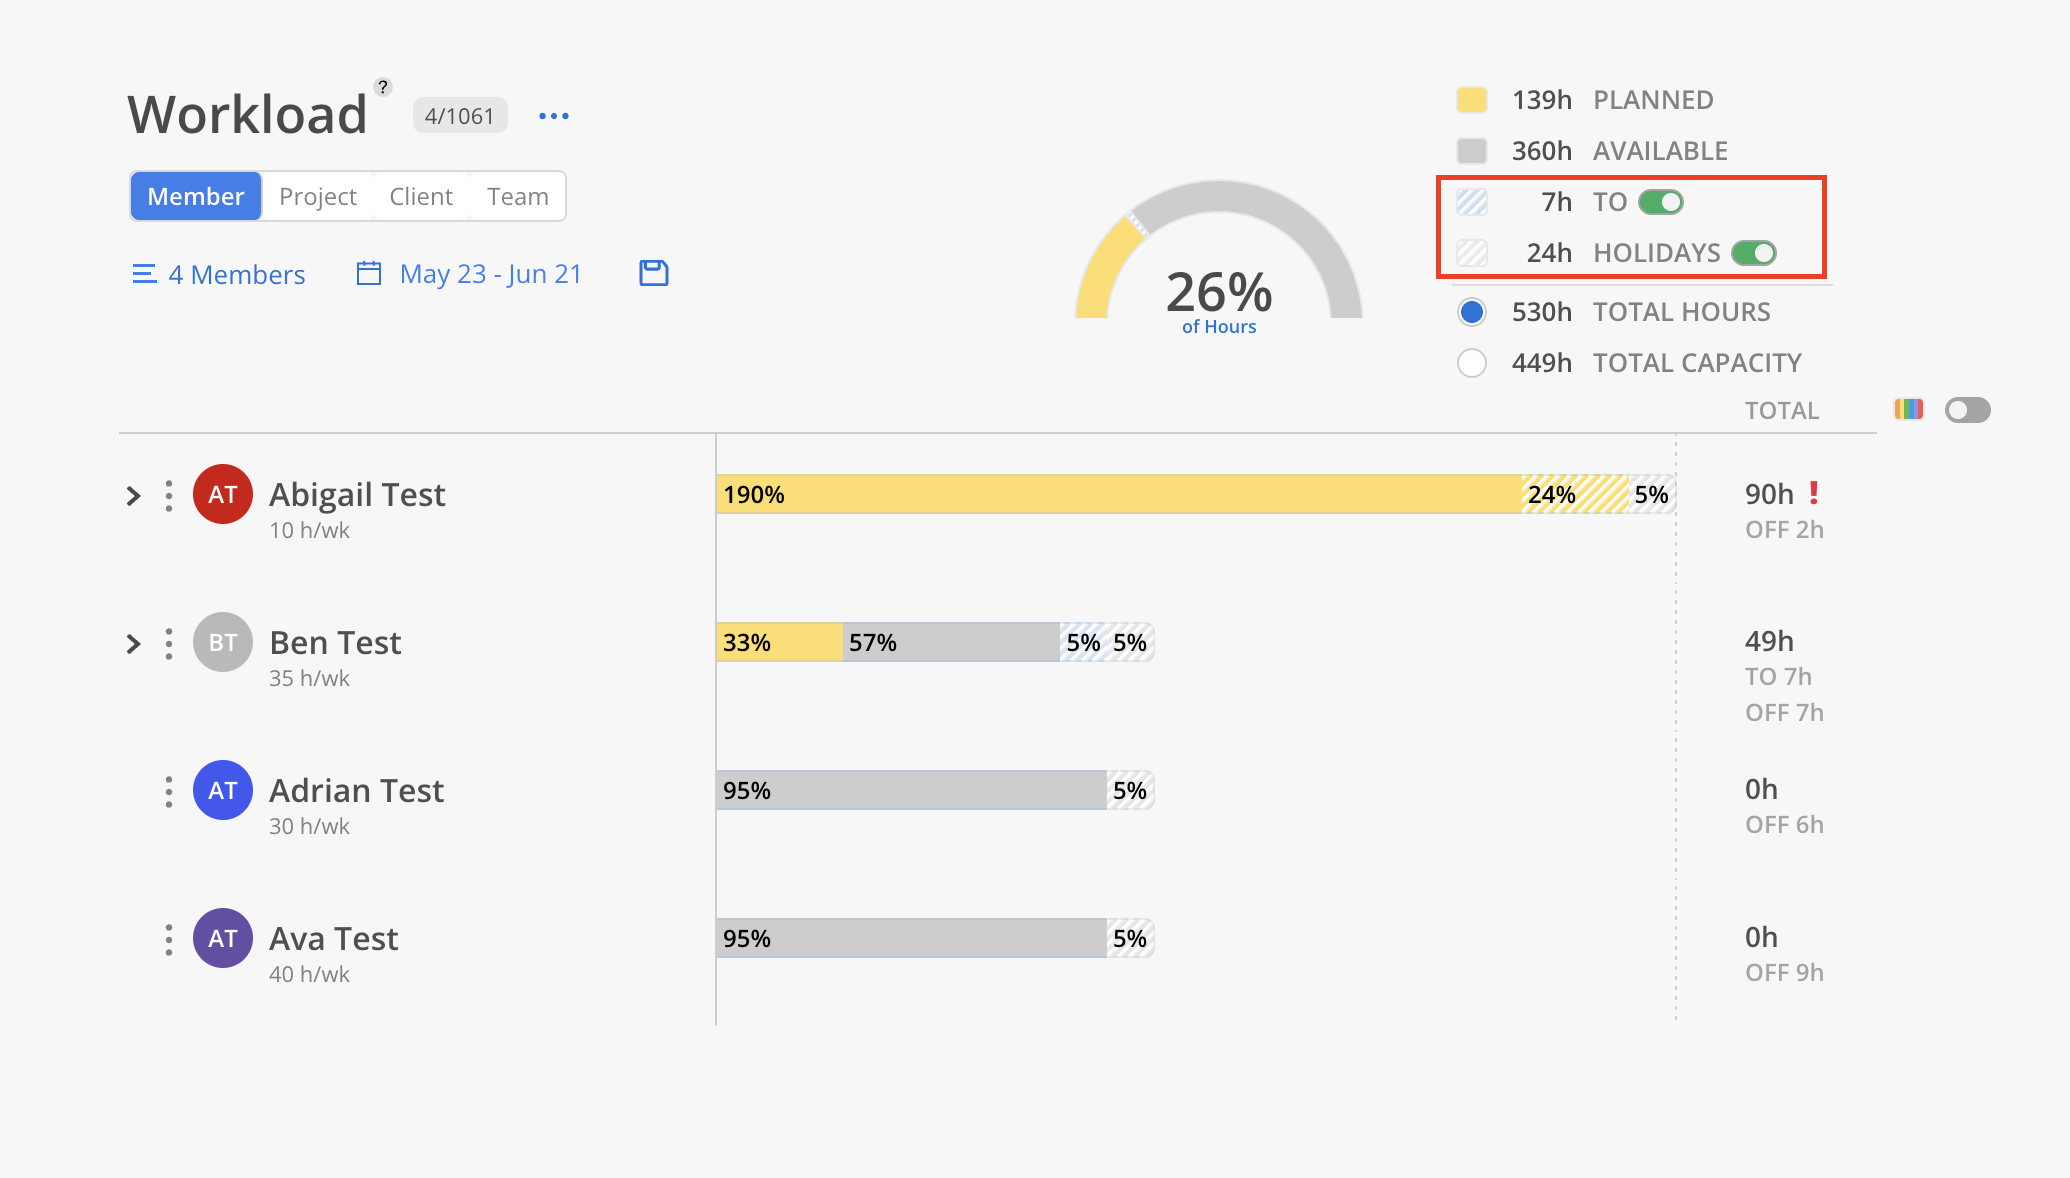Click the May 23 - Jun 21 date link
The height and width of the screenshot is (1178, 2070).
pos(490,274)
